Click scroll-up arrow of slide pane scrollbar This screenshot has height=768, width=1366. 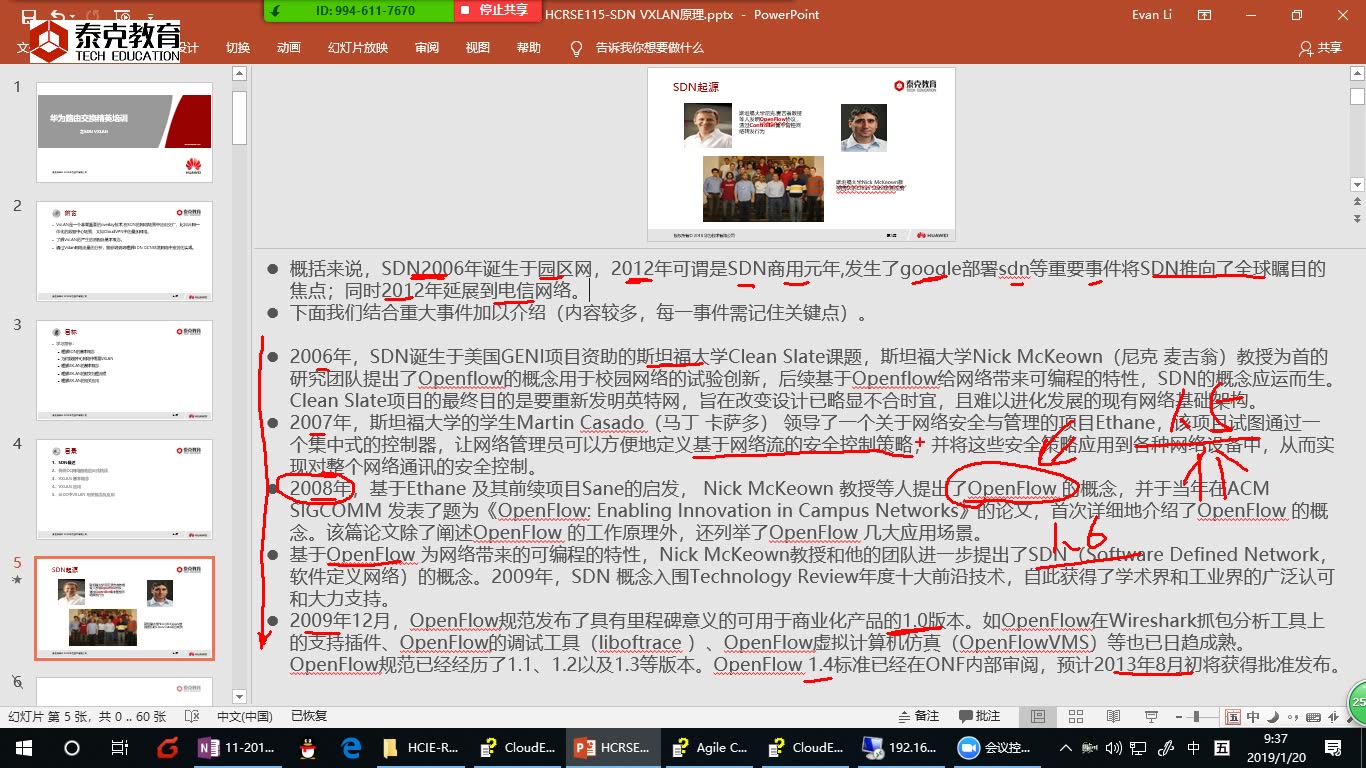click(1357, 73)
